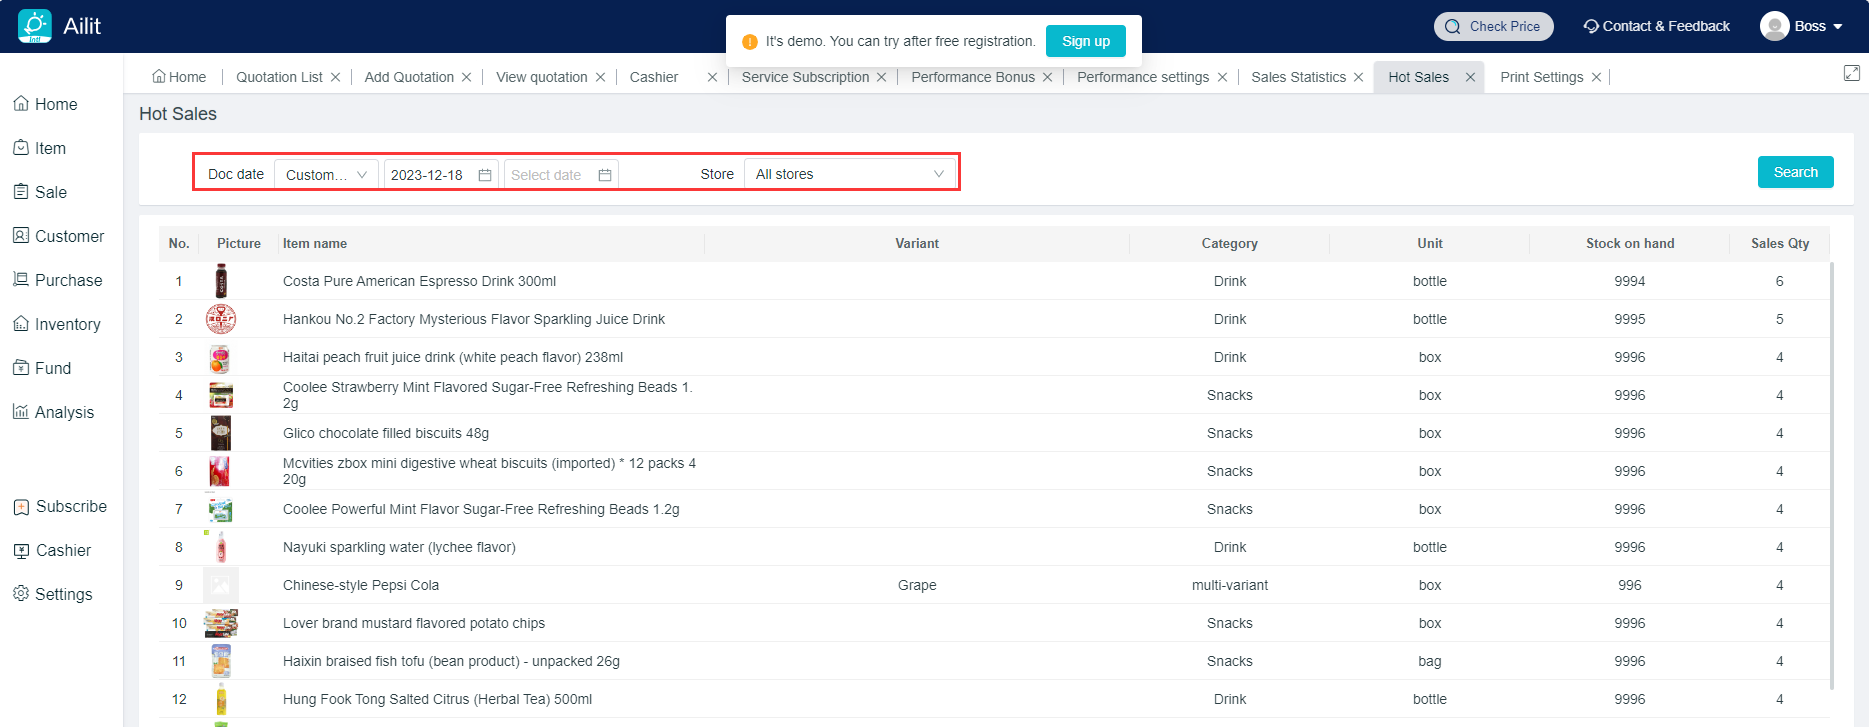Switch to the Sales Statistics tab

click(1298, 77)
